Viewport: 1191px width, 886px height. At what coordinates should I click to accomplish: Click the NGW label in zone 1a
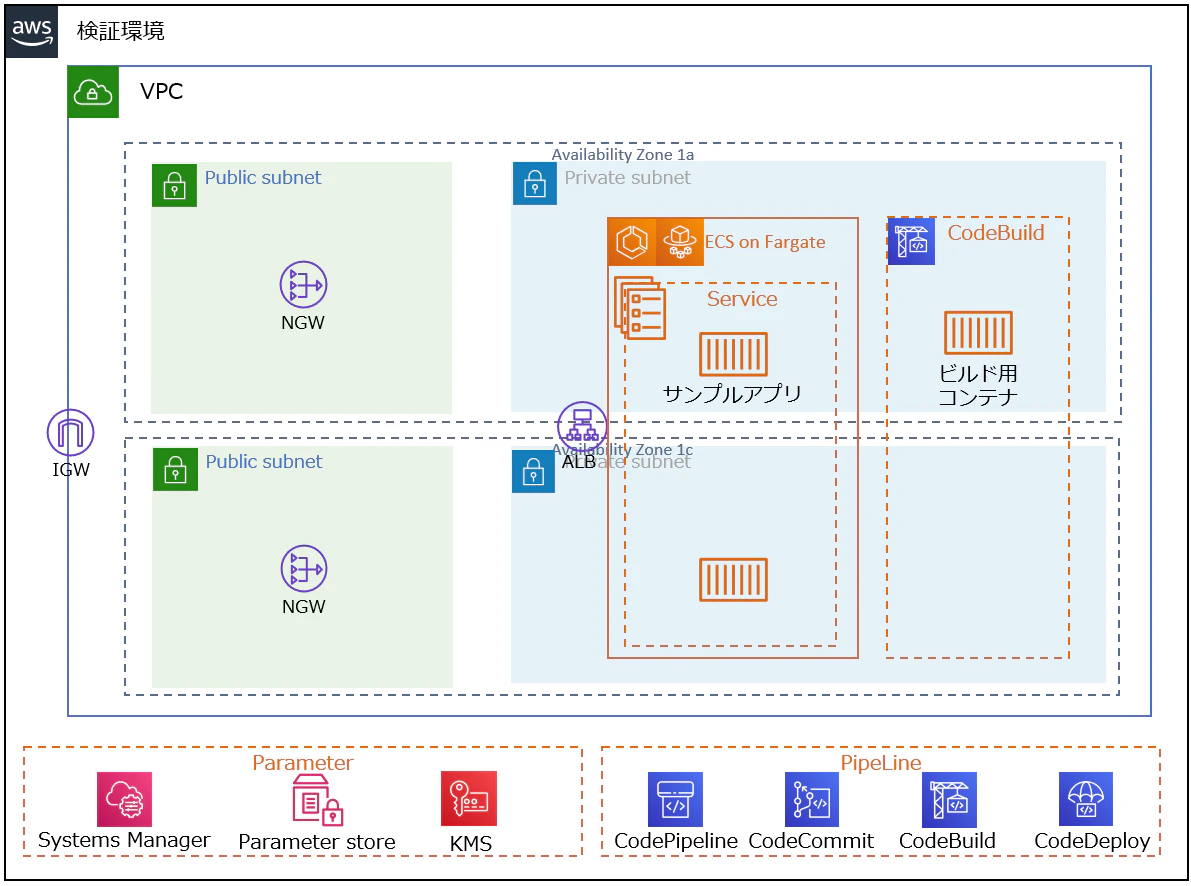[x=303, y=323]
